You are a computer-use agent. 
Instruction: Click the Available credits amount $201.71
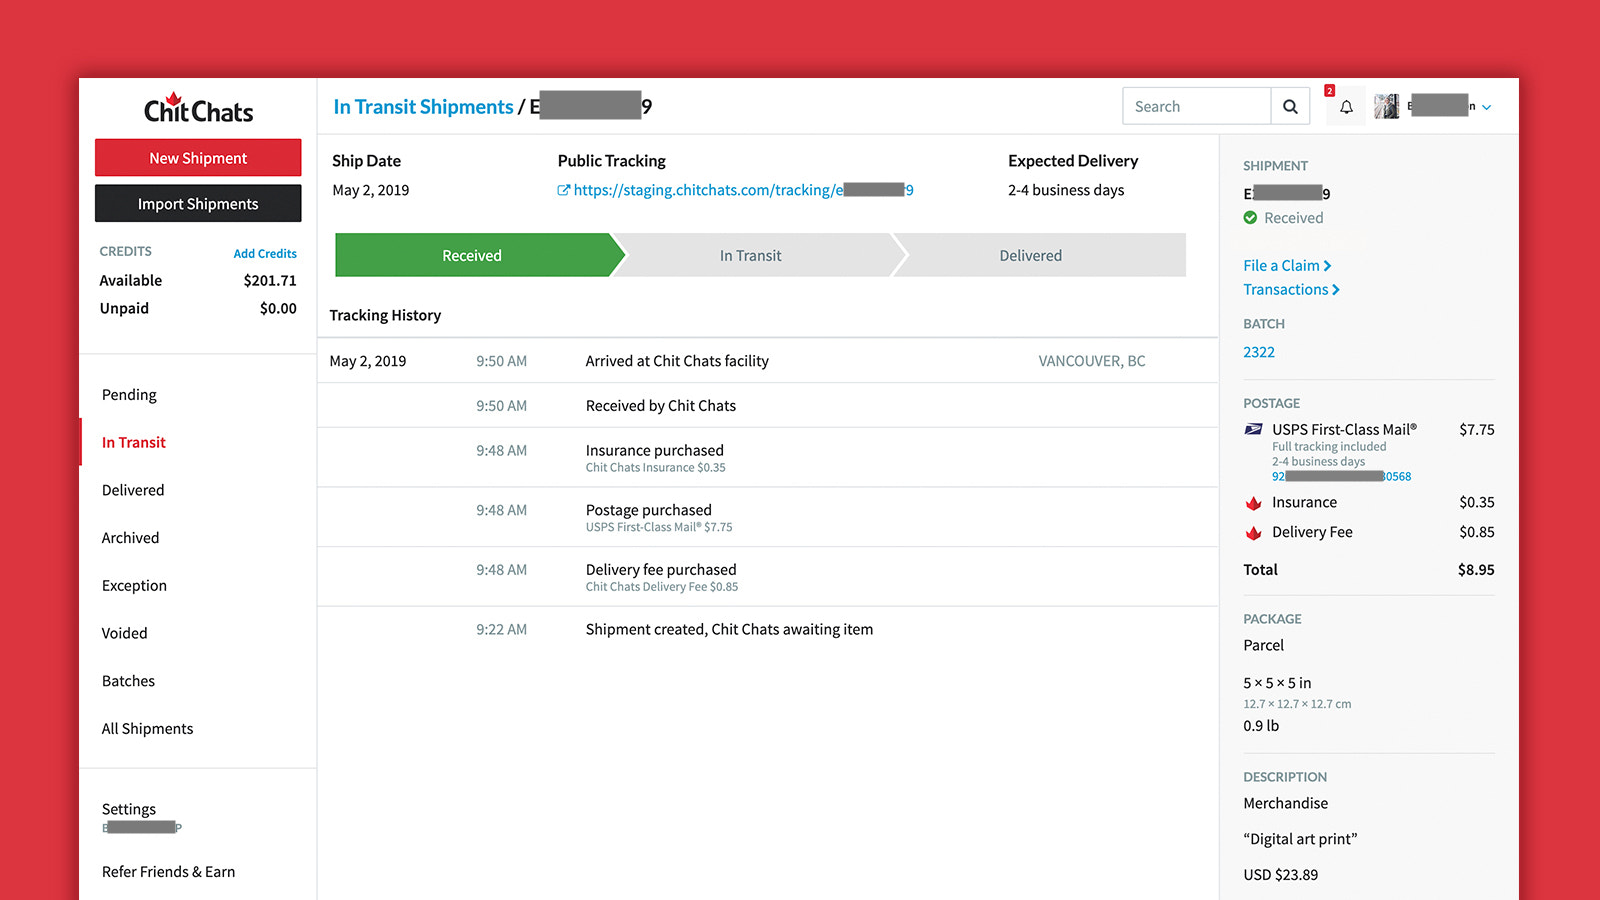270,281
